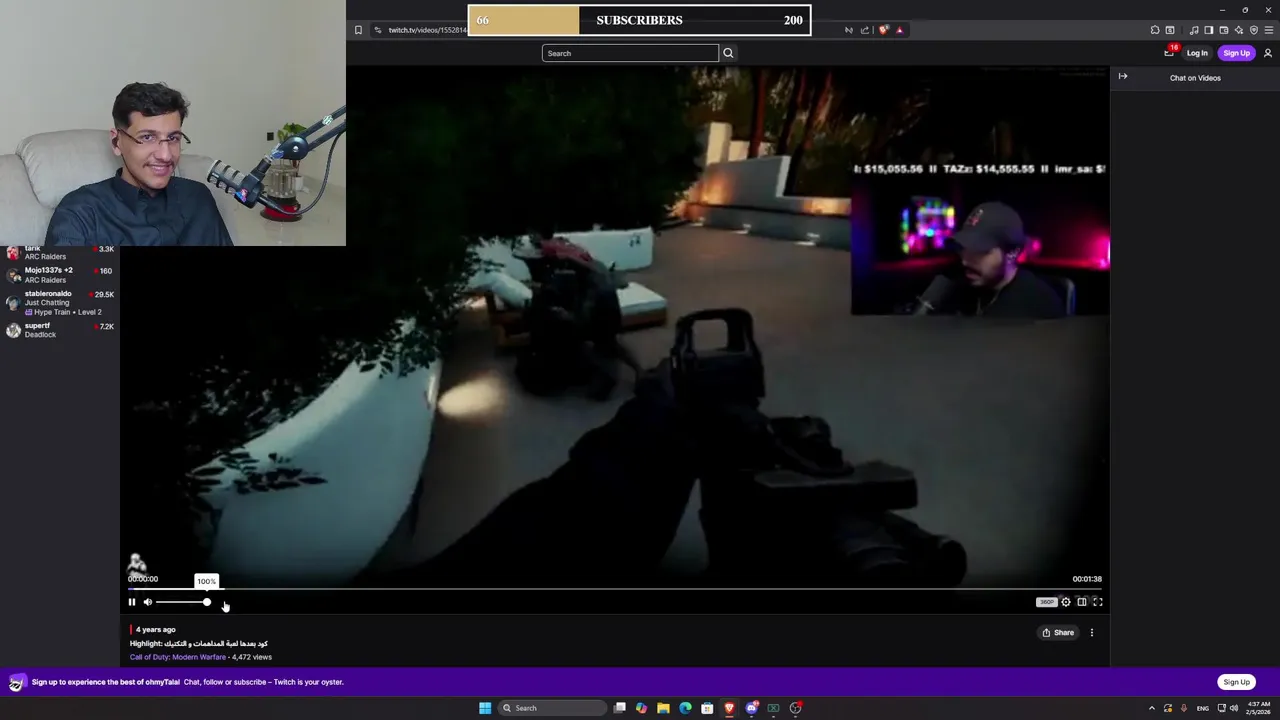The image size is (1280, 720).
Task: Open the music playlist icon in toolbar
Action: (x=1194, y=30)
